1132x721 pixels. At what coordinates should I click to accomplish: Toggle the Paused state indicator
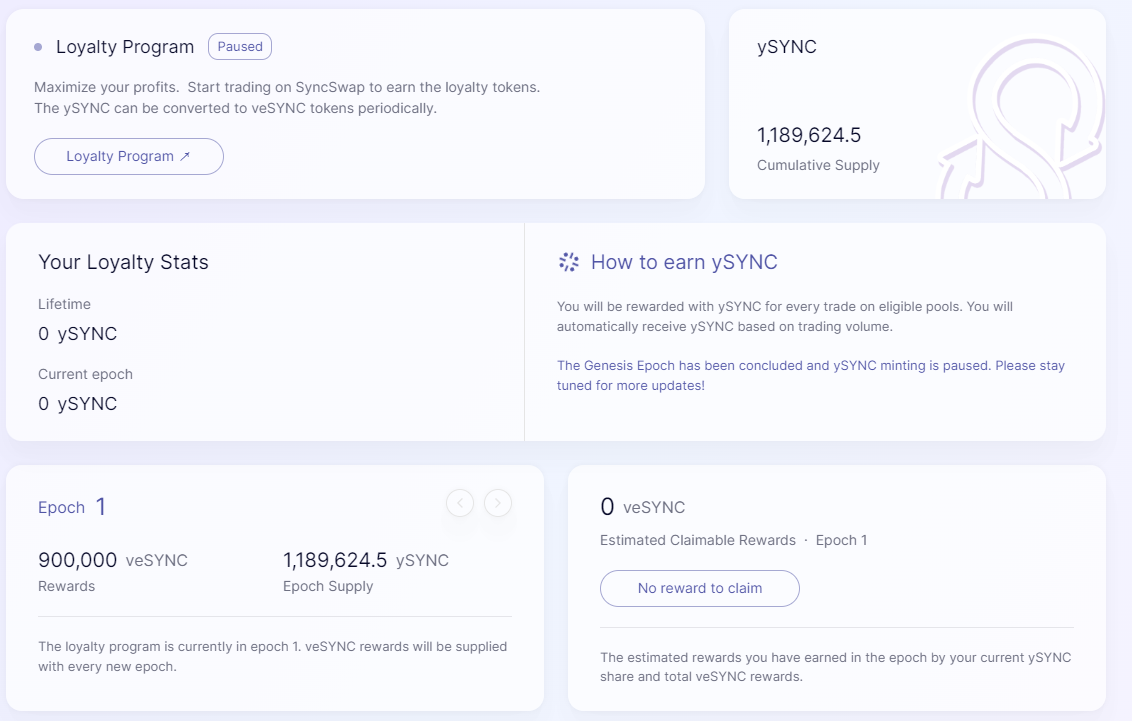tap(239, 46)
